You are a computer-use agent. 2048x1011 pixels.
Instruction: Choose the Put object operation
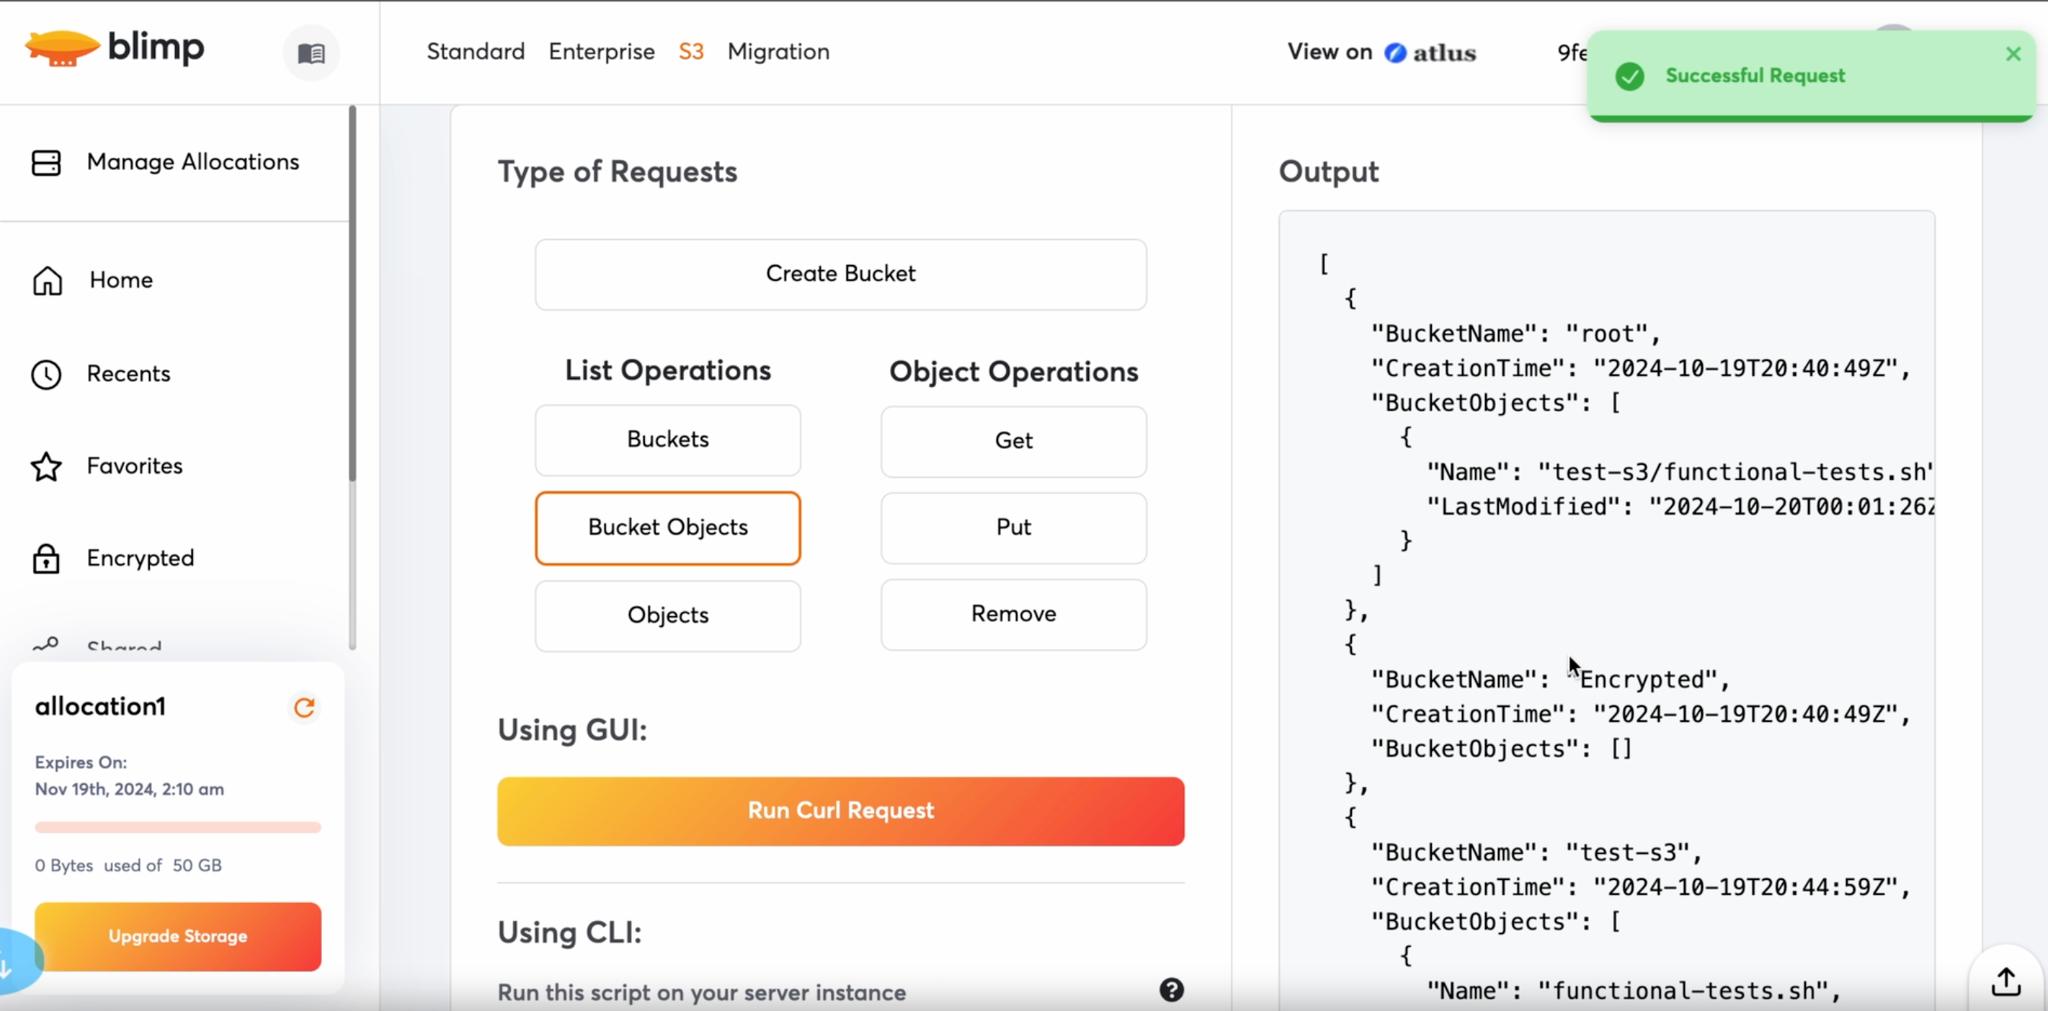coord(1013,528)
